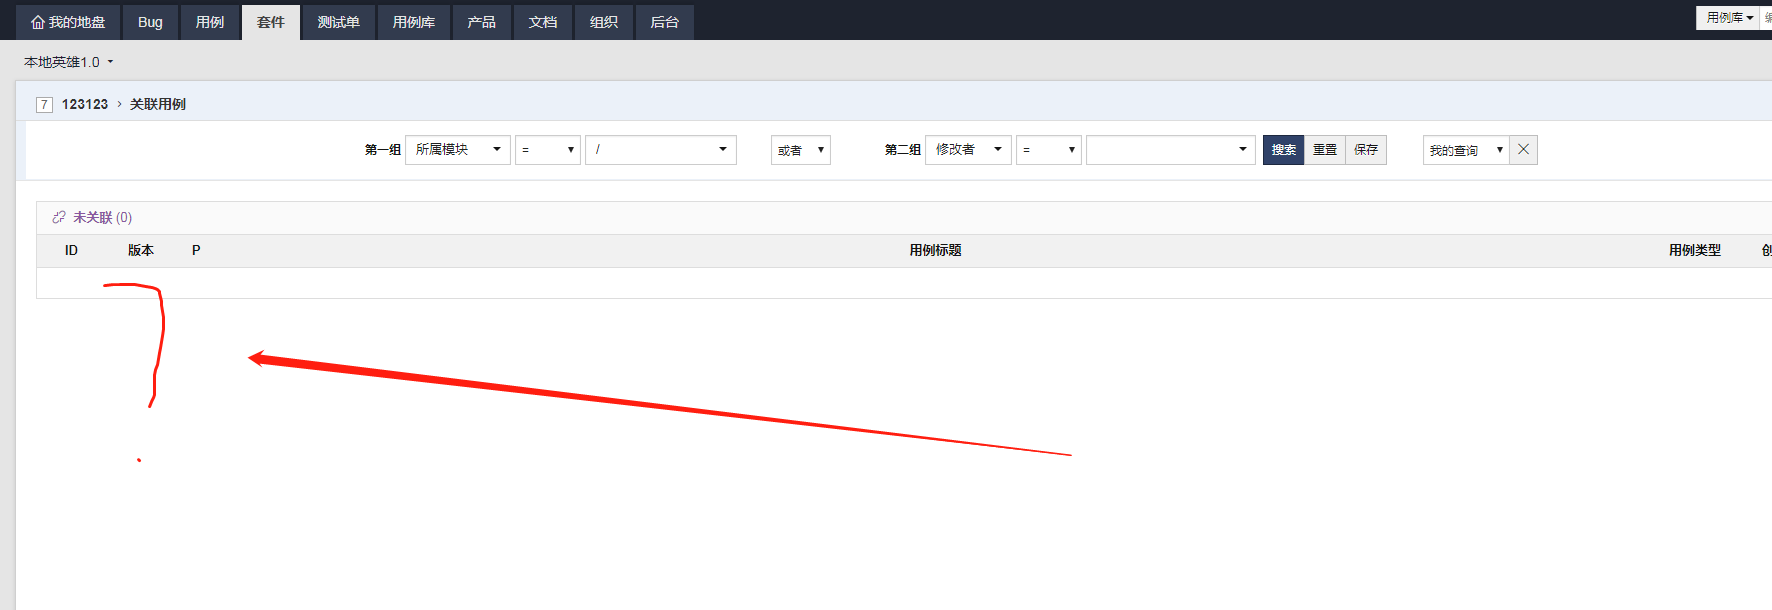
Task: Go to 组织 tab
Action: tap(604, 22)
